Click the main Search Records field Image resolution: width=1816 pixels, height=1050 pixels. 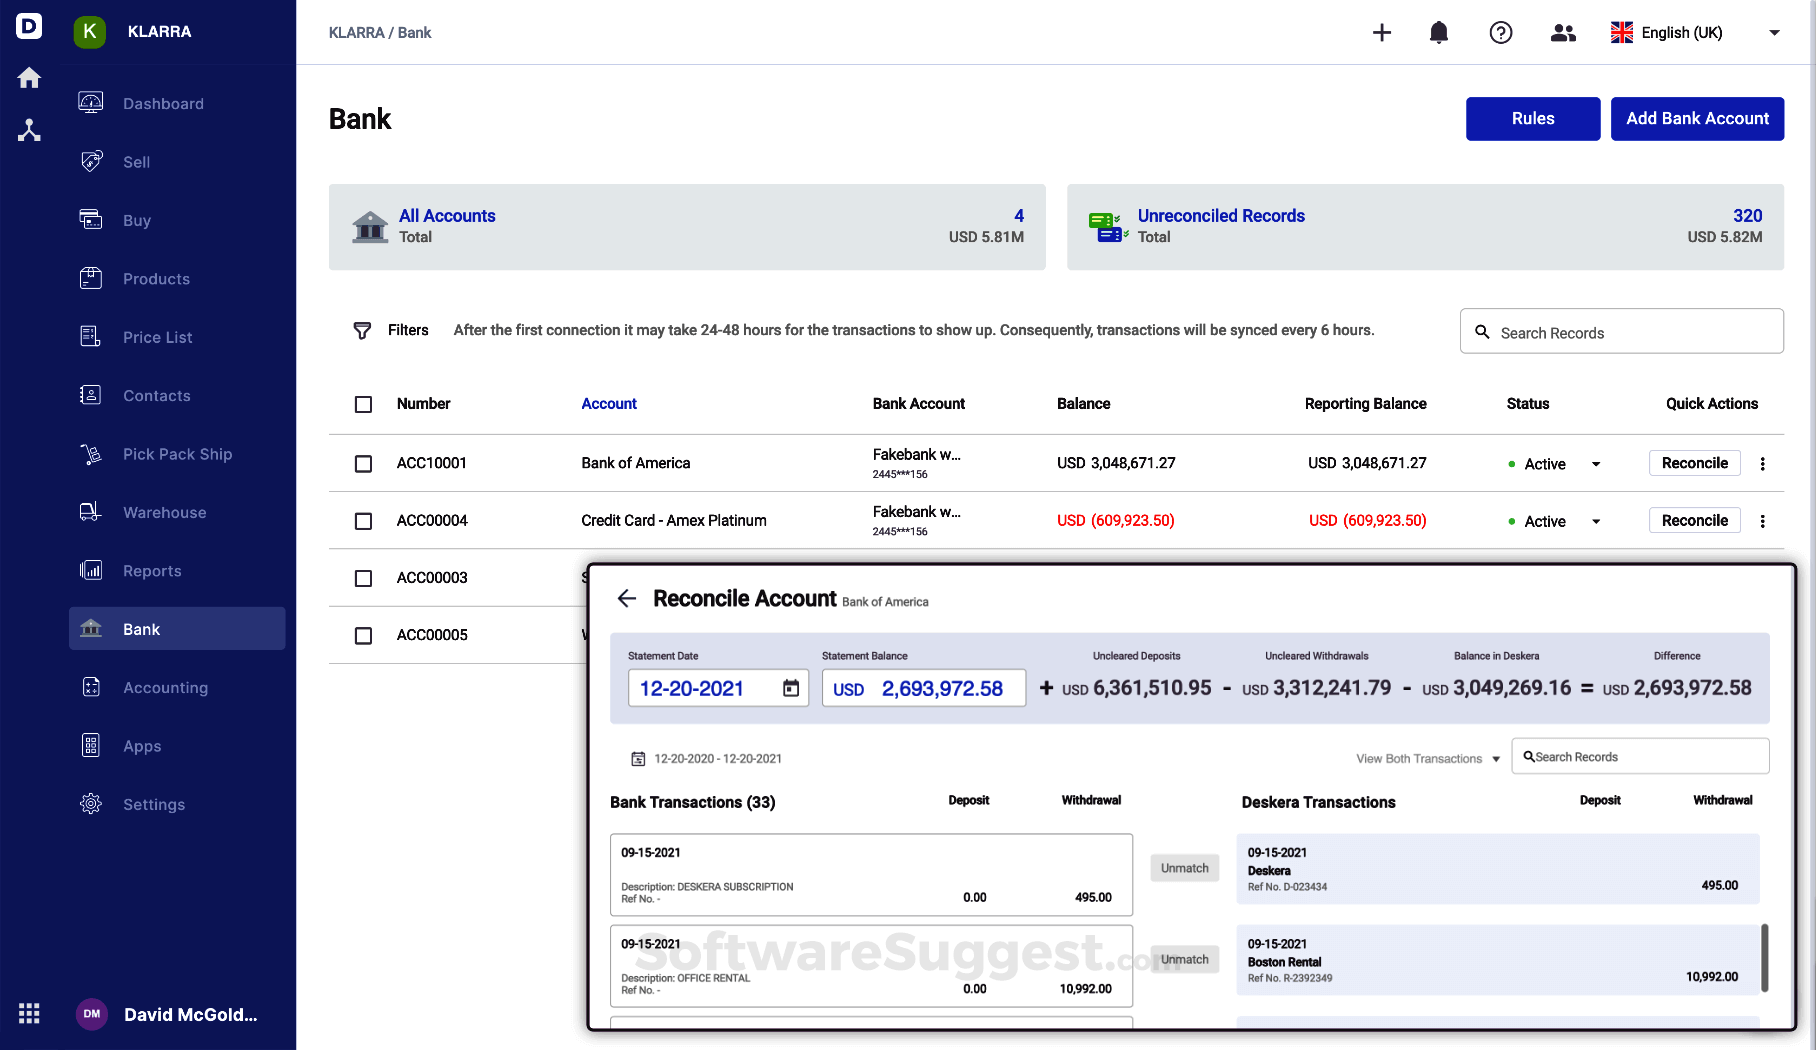(1622, 331)
